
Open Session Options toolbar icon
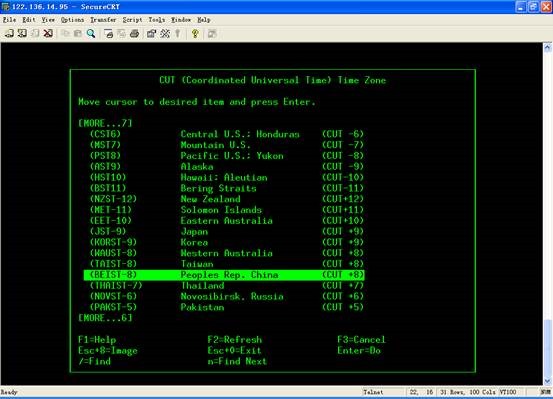tap(152, 34)
